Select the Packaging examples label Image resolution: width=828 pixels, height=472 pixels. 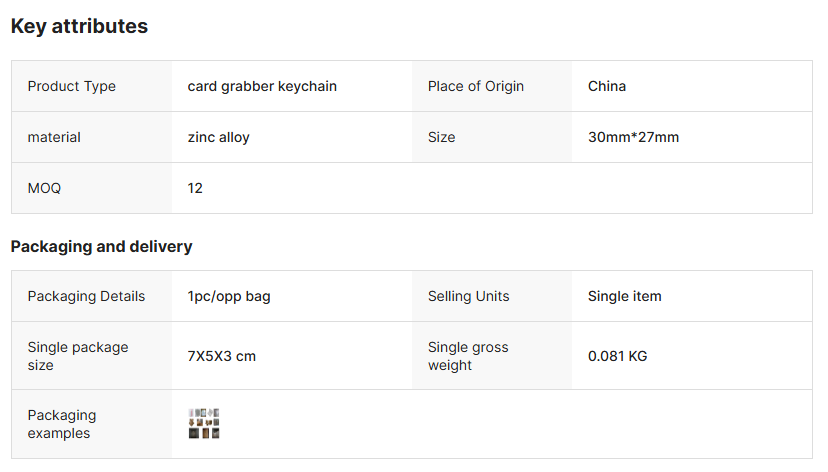[62, 424]
